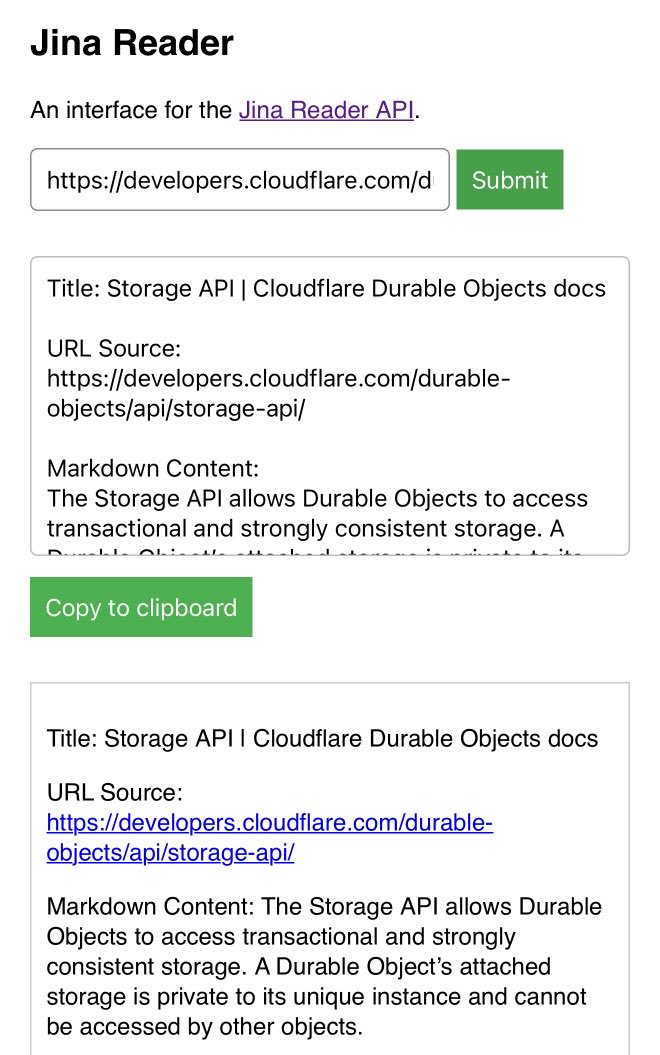Click 'Objects to access transactional and strongly' preview line
The height and width of the screenshot is (1055, 660).
tap(281, 937)
